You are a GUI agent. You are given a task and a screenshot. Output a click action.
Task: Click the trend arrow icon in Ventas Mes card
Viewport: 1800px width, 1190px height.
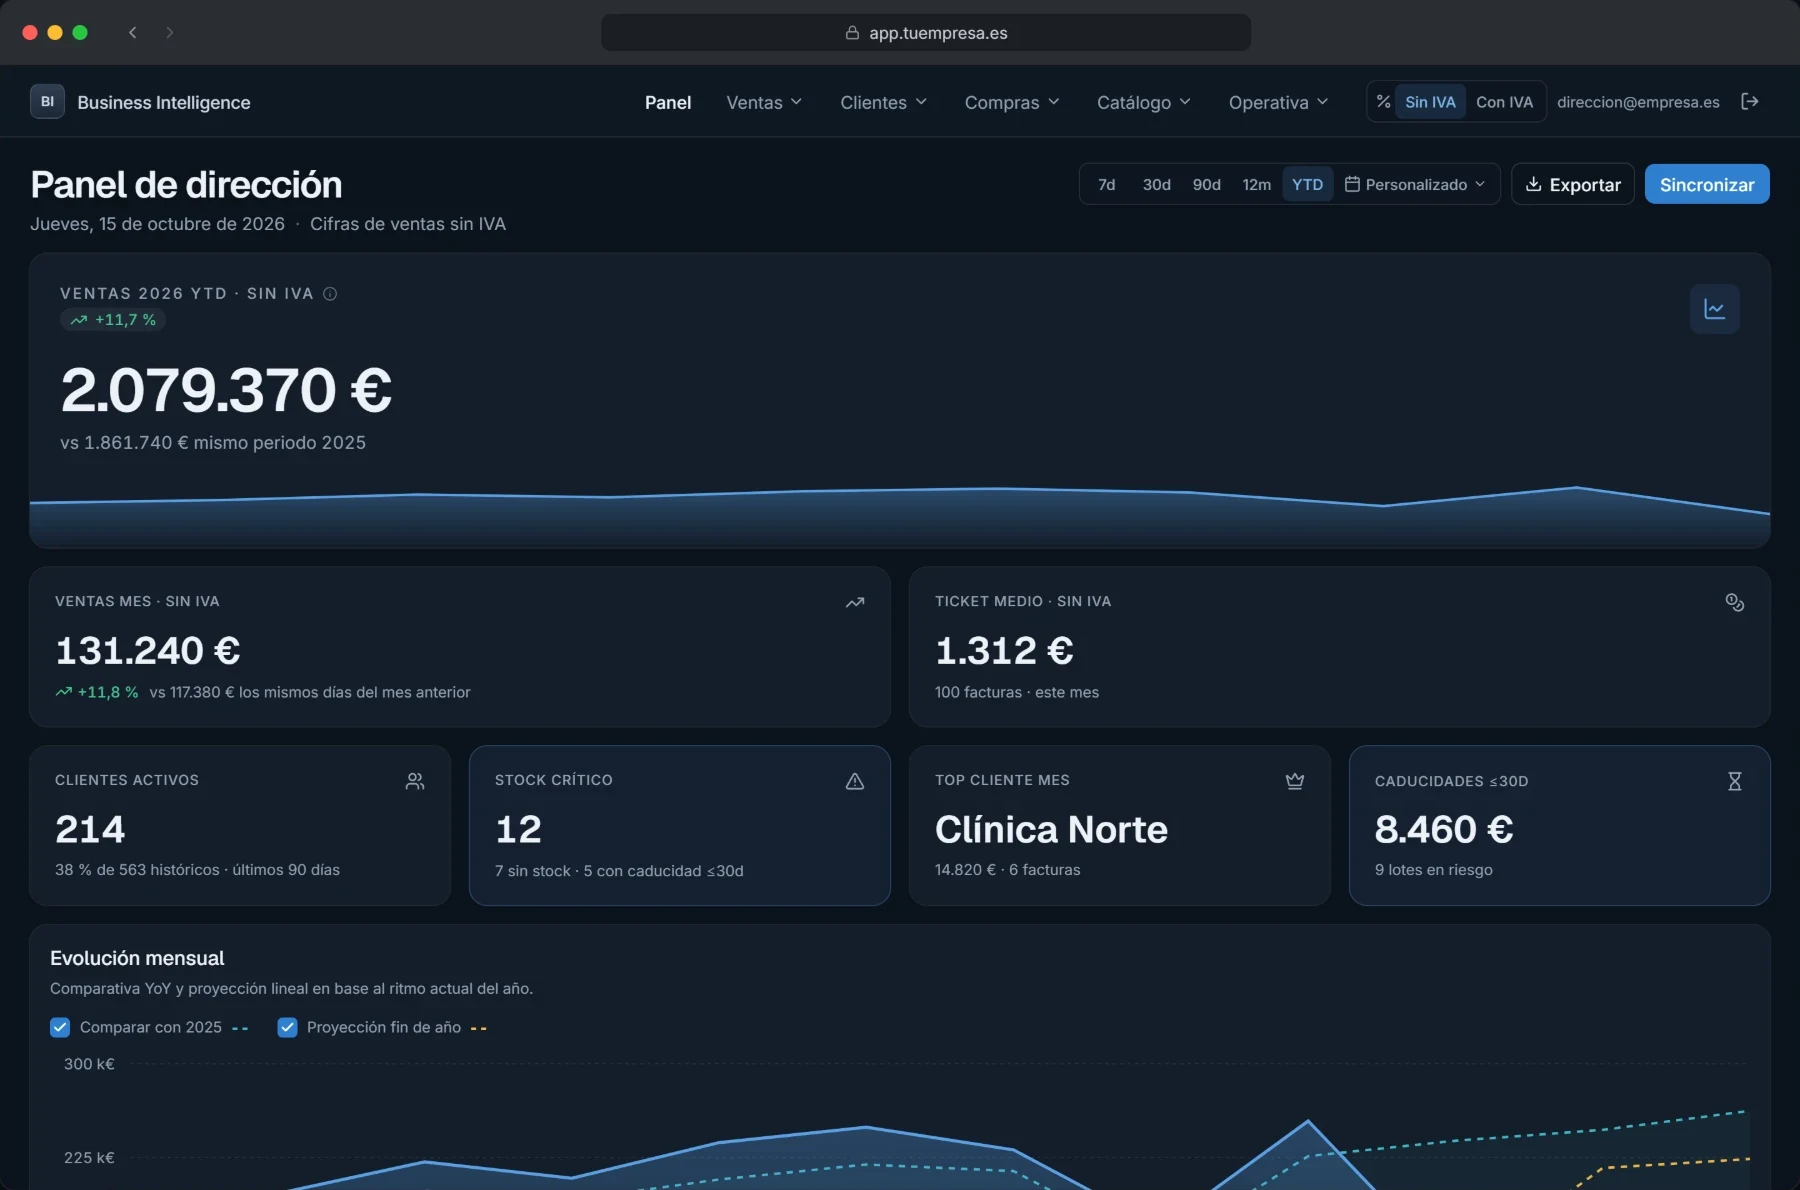(855, 602)
